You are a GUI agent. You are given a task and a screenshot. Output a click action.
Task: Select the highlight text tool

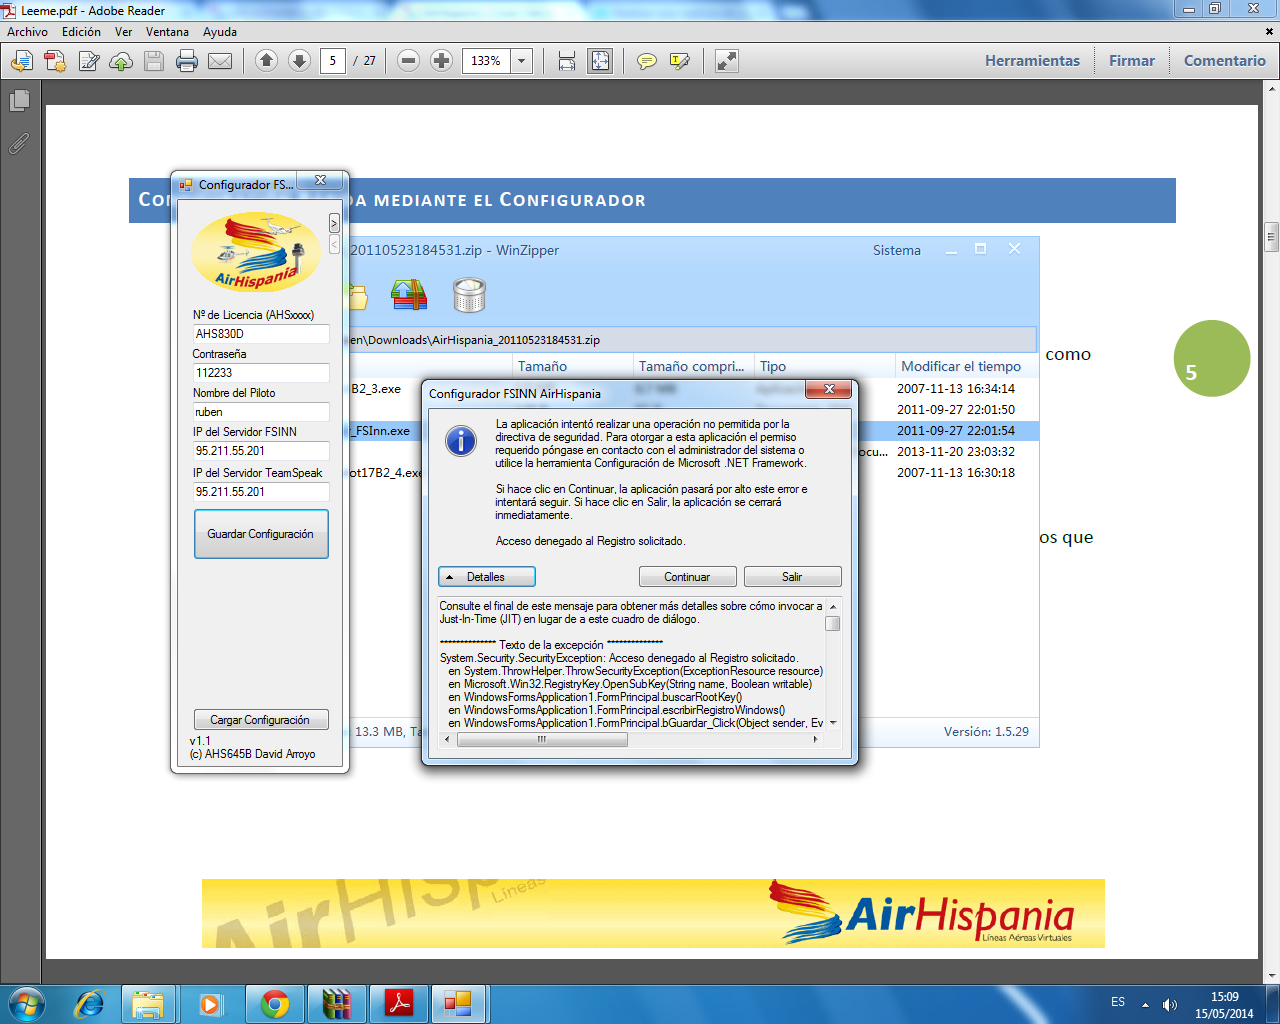680,61
